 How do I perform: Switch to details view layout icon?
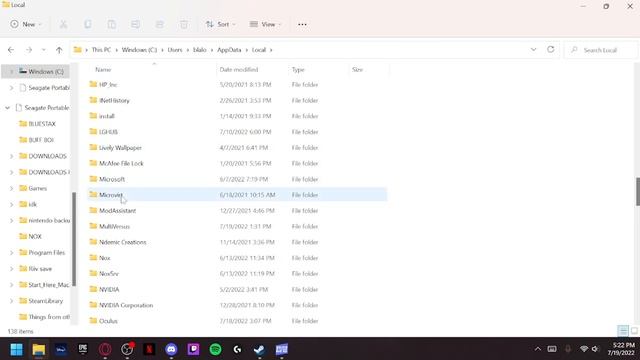click(x=623, y=331)
